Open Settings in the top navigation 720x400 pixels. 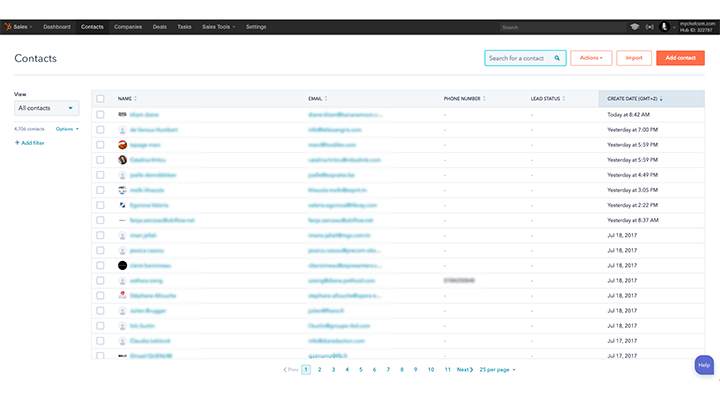click(x=256, y=27)
